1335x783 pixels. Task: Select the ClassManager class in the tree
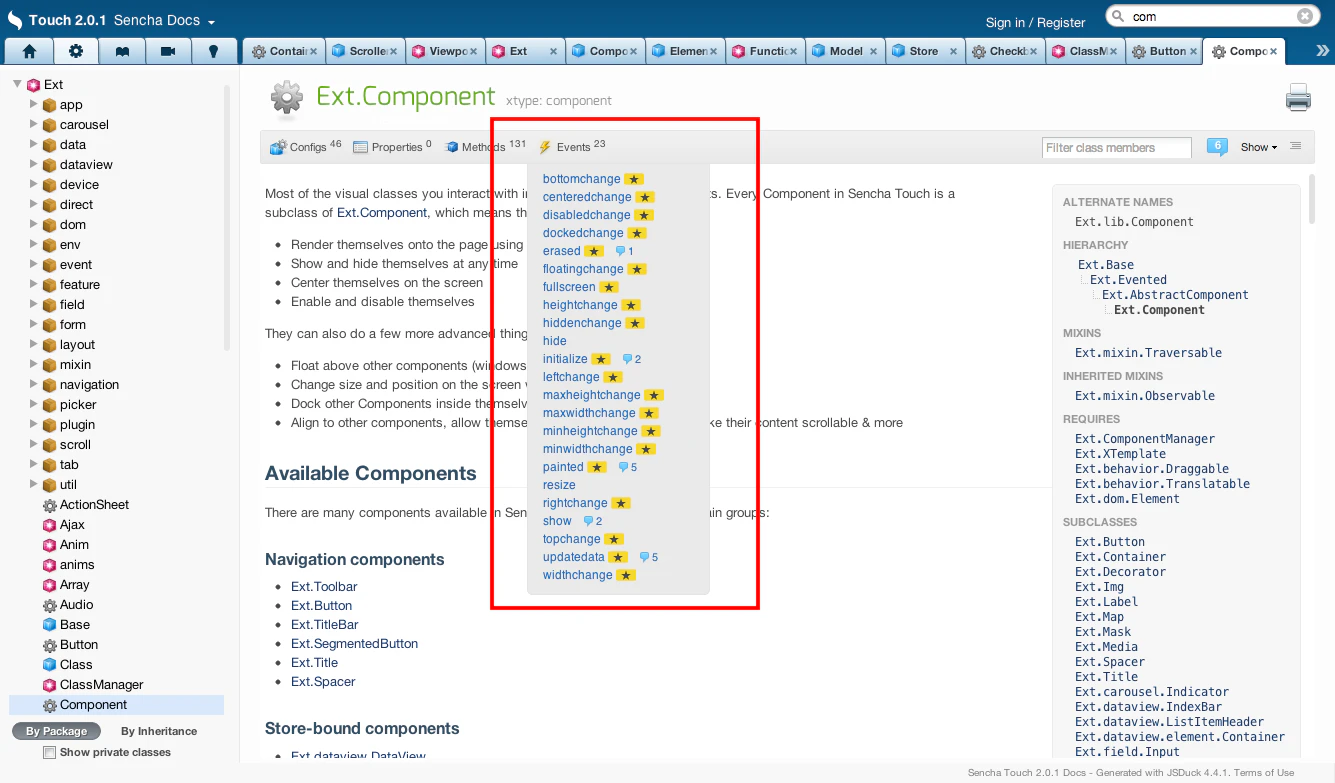101,685
